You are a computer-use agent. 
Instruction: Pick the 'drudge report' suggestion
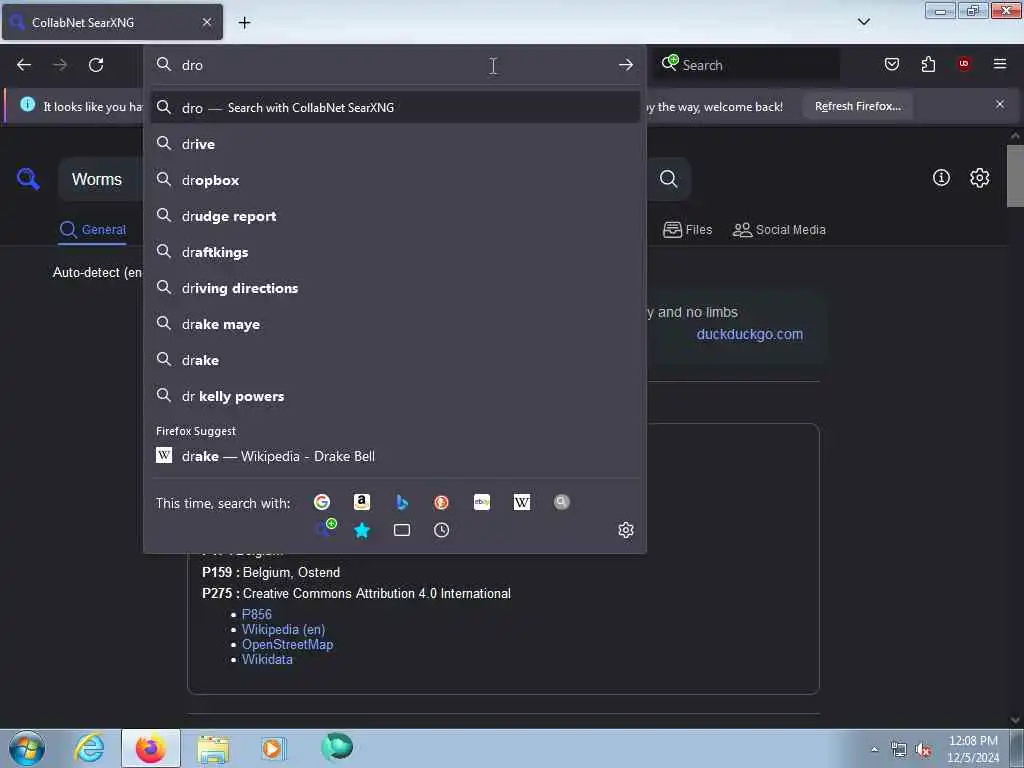[395, 216]
